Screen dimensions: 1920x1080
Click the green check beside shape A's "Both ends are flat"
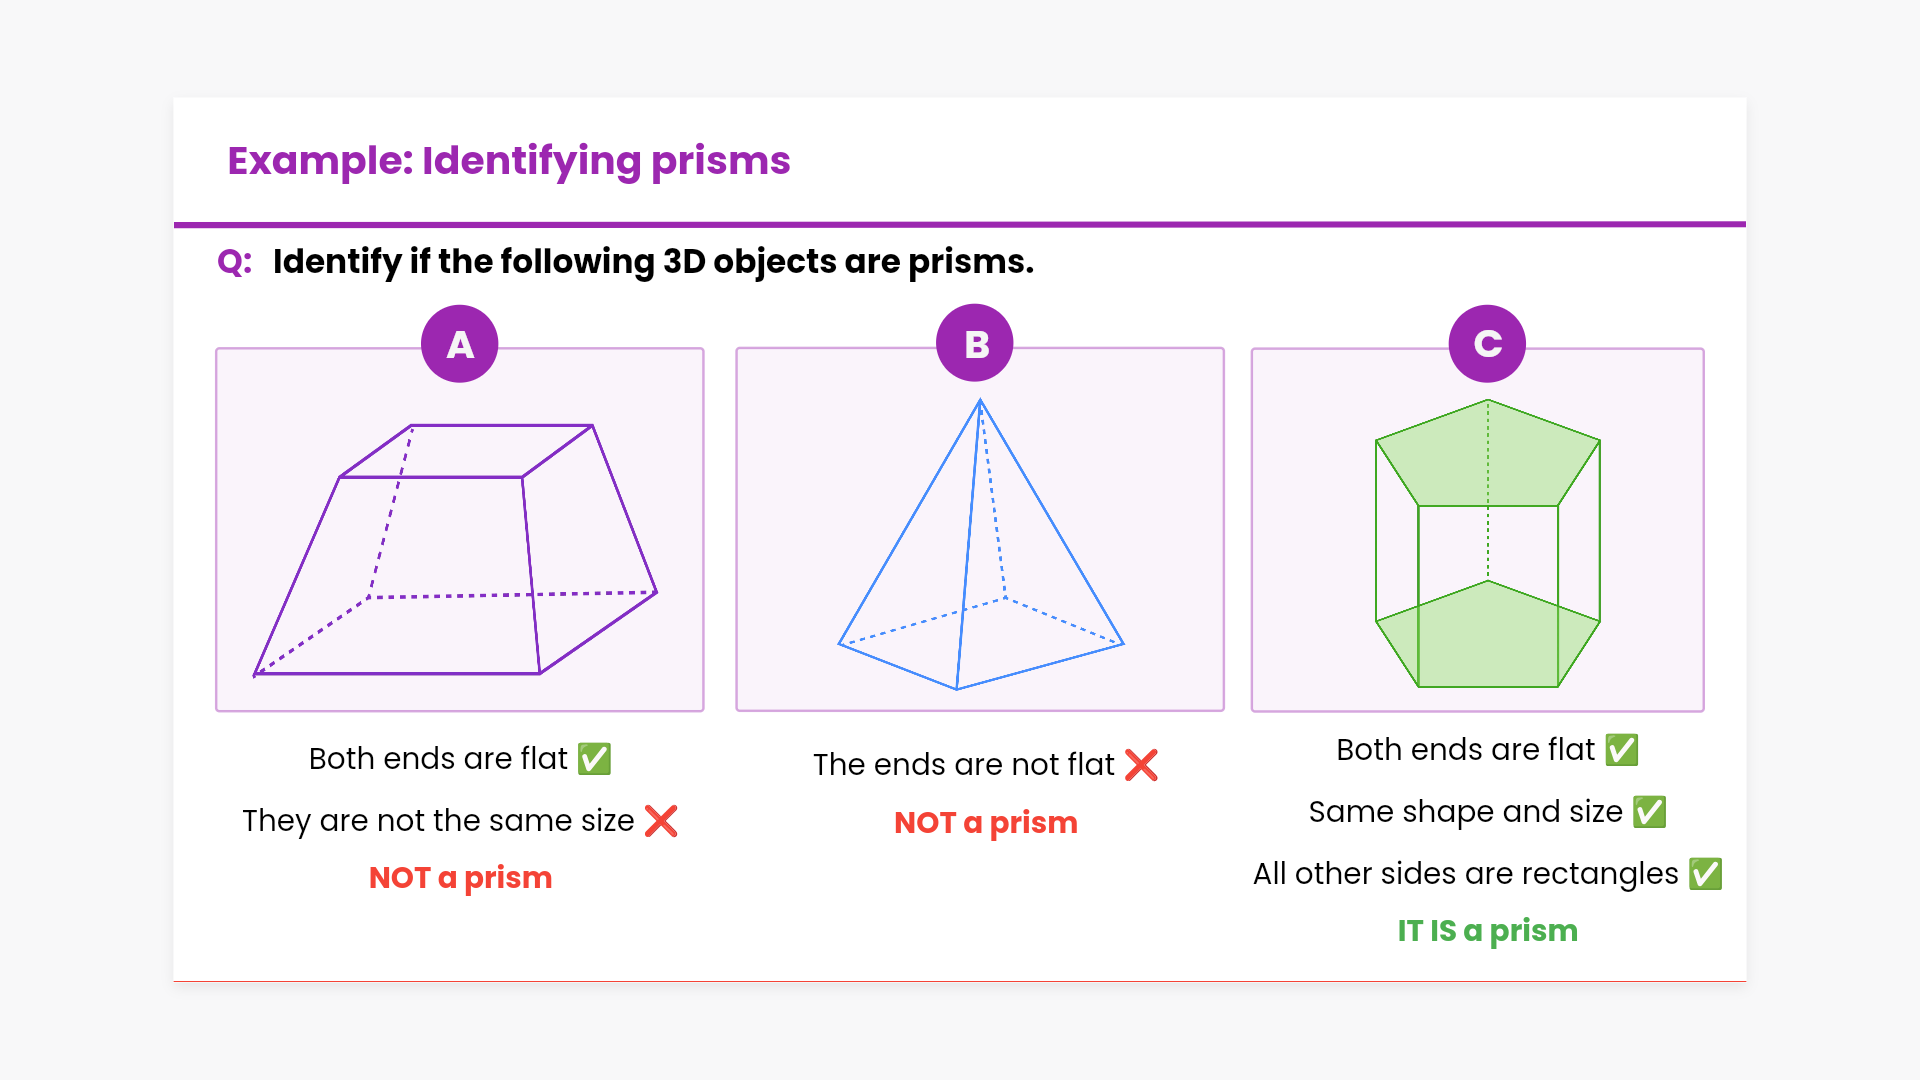pos(594,759)
